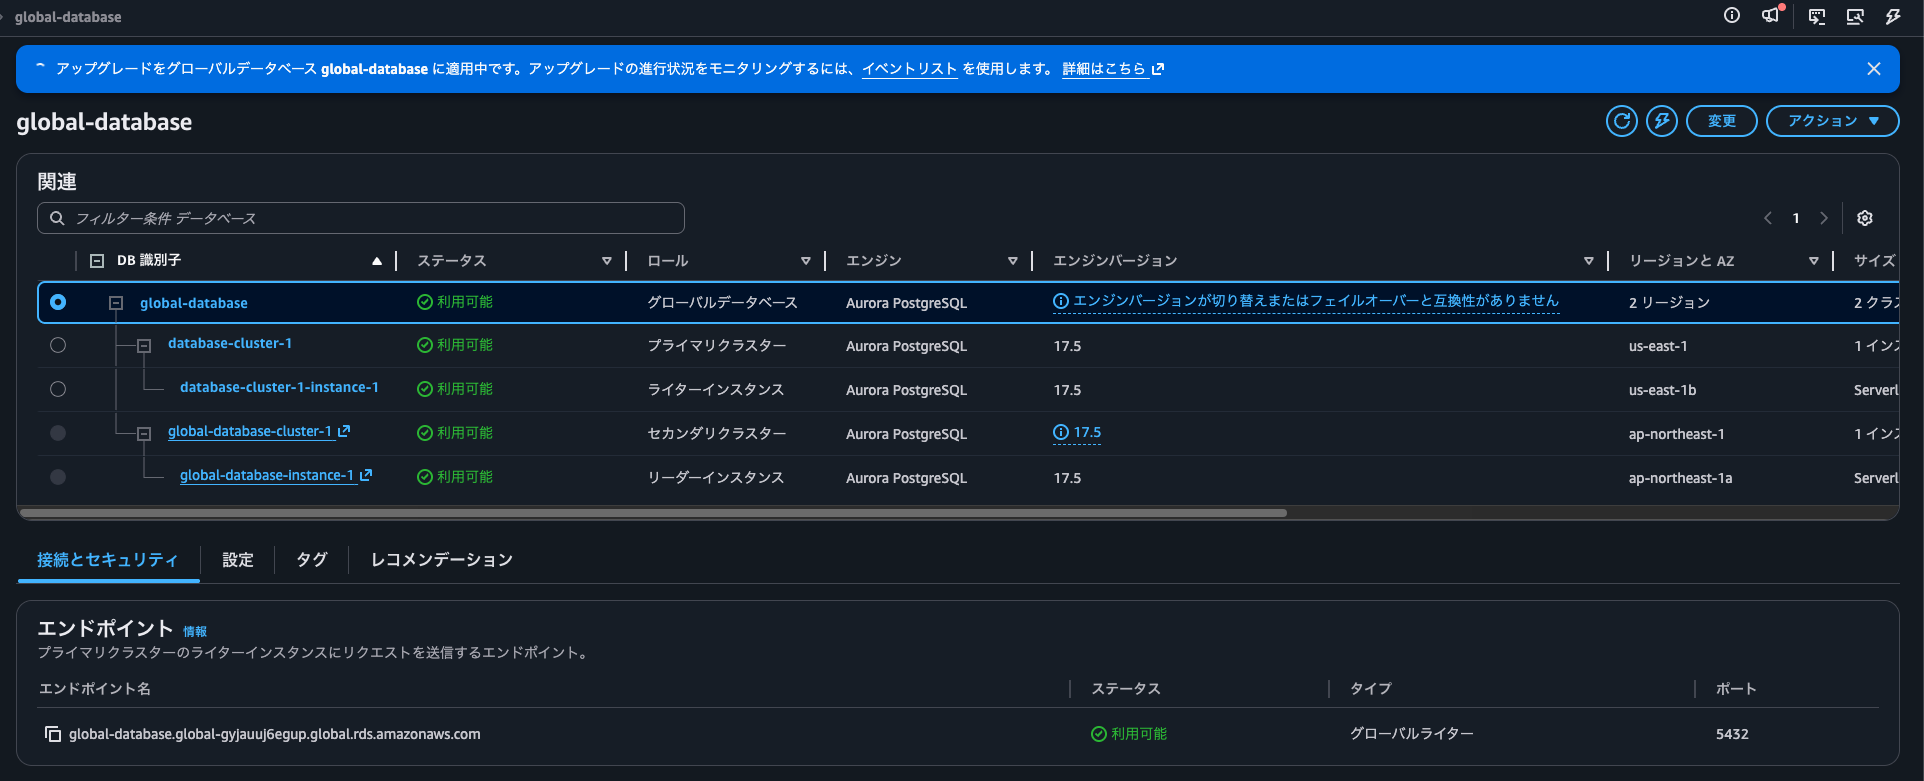Sort by the ロール column arrow
This screenshot has width=1924, height=781.
805,261
